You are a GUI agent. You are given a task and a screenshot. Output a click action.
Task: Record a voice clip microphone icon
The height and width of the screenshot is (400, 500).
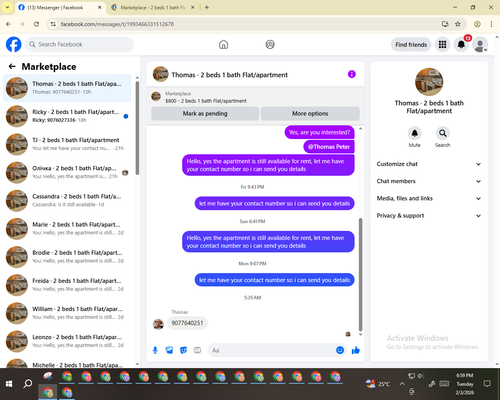[155, 350]
